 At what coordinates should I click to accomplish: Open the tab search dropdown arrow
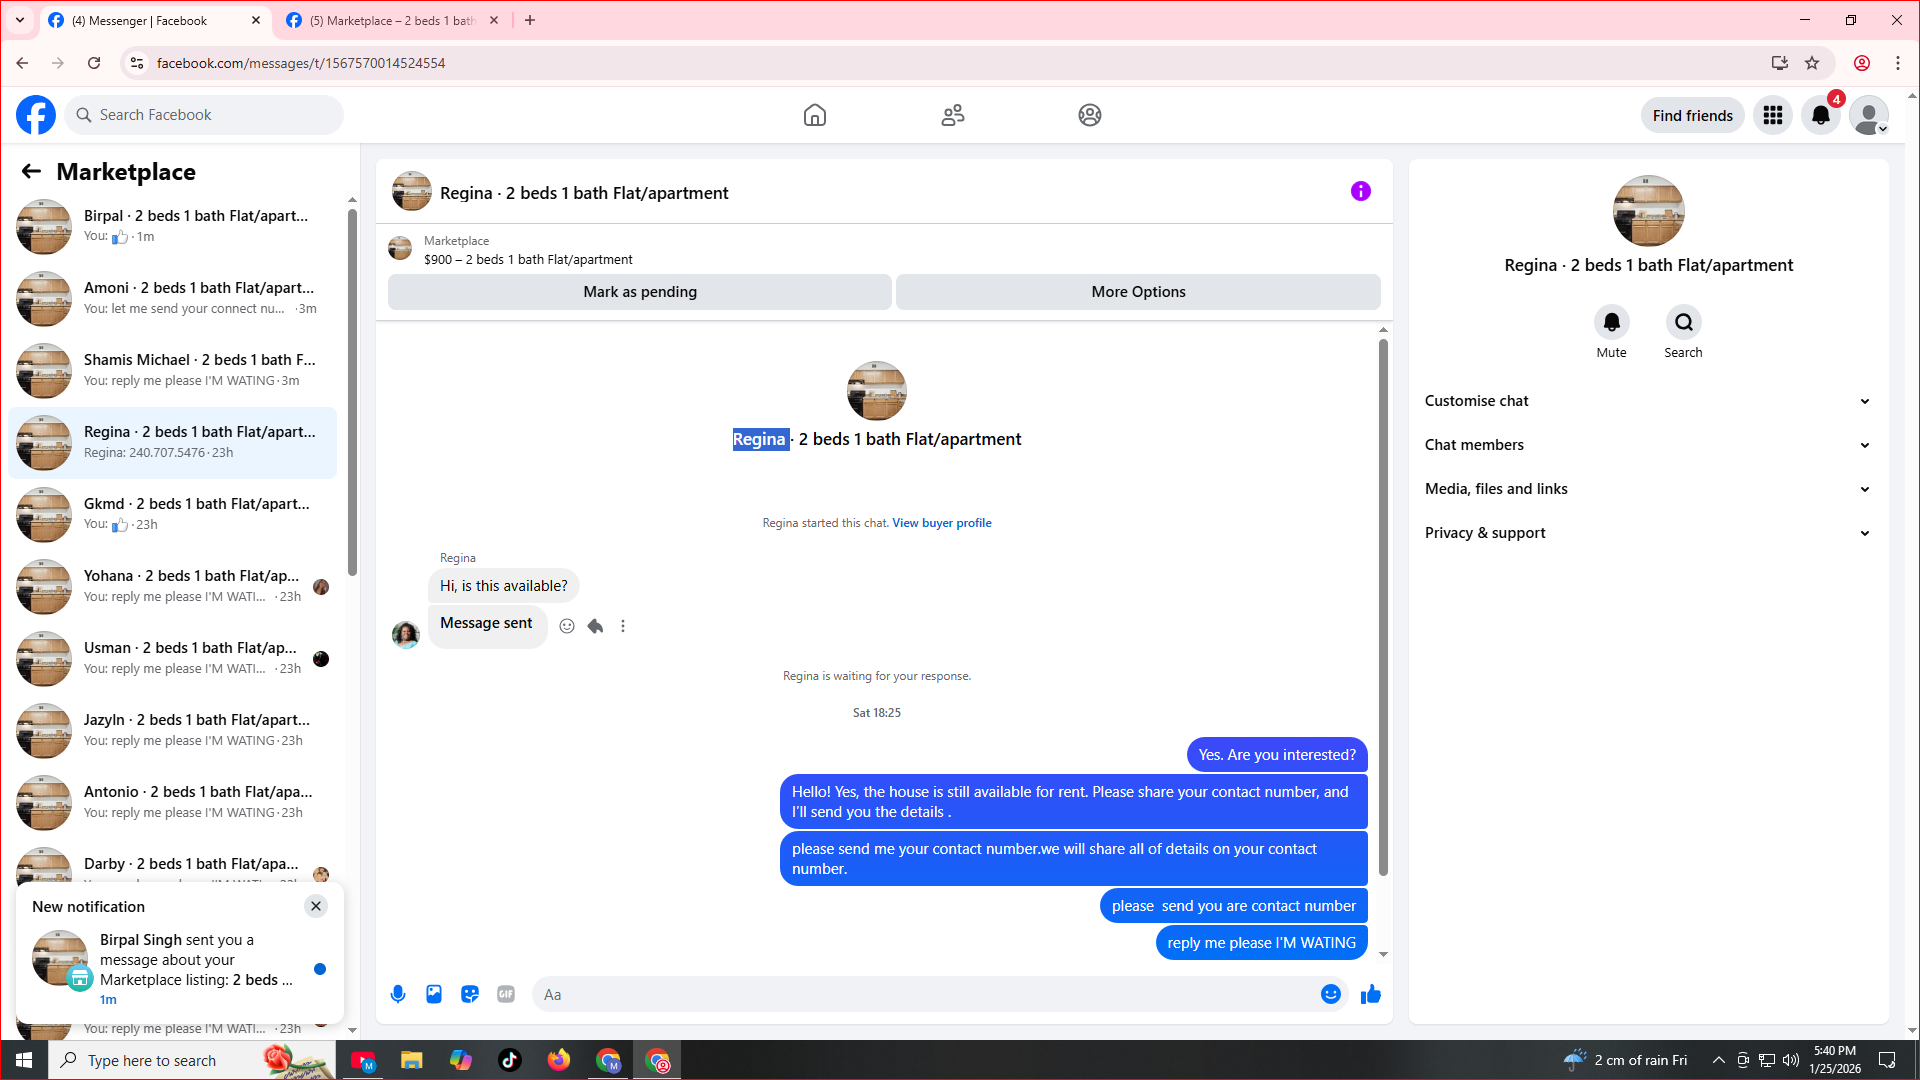[20, 20]
